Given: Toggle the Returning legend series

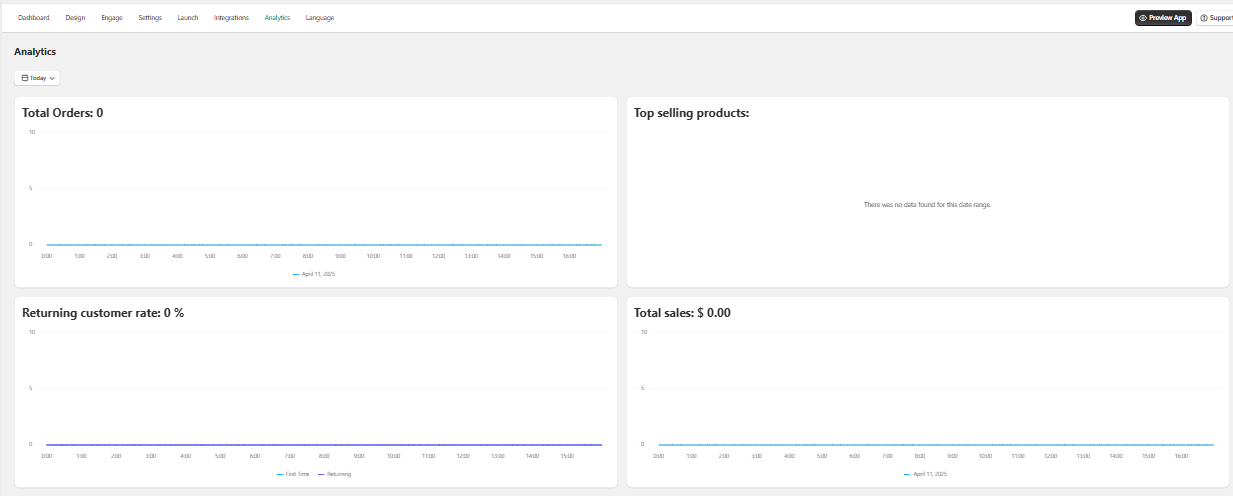Looking at the screenshot, I should (335, 474).
